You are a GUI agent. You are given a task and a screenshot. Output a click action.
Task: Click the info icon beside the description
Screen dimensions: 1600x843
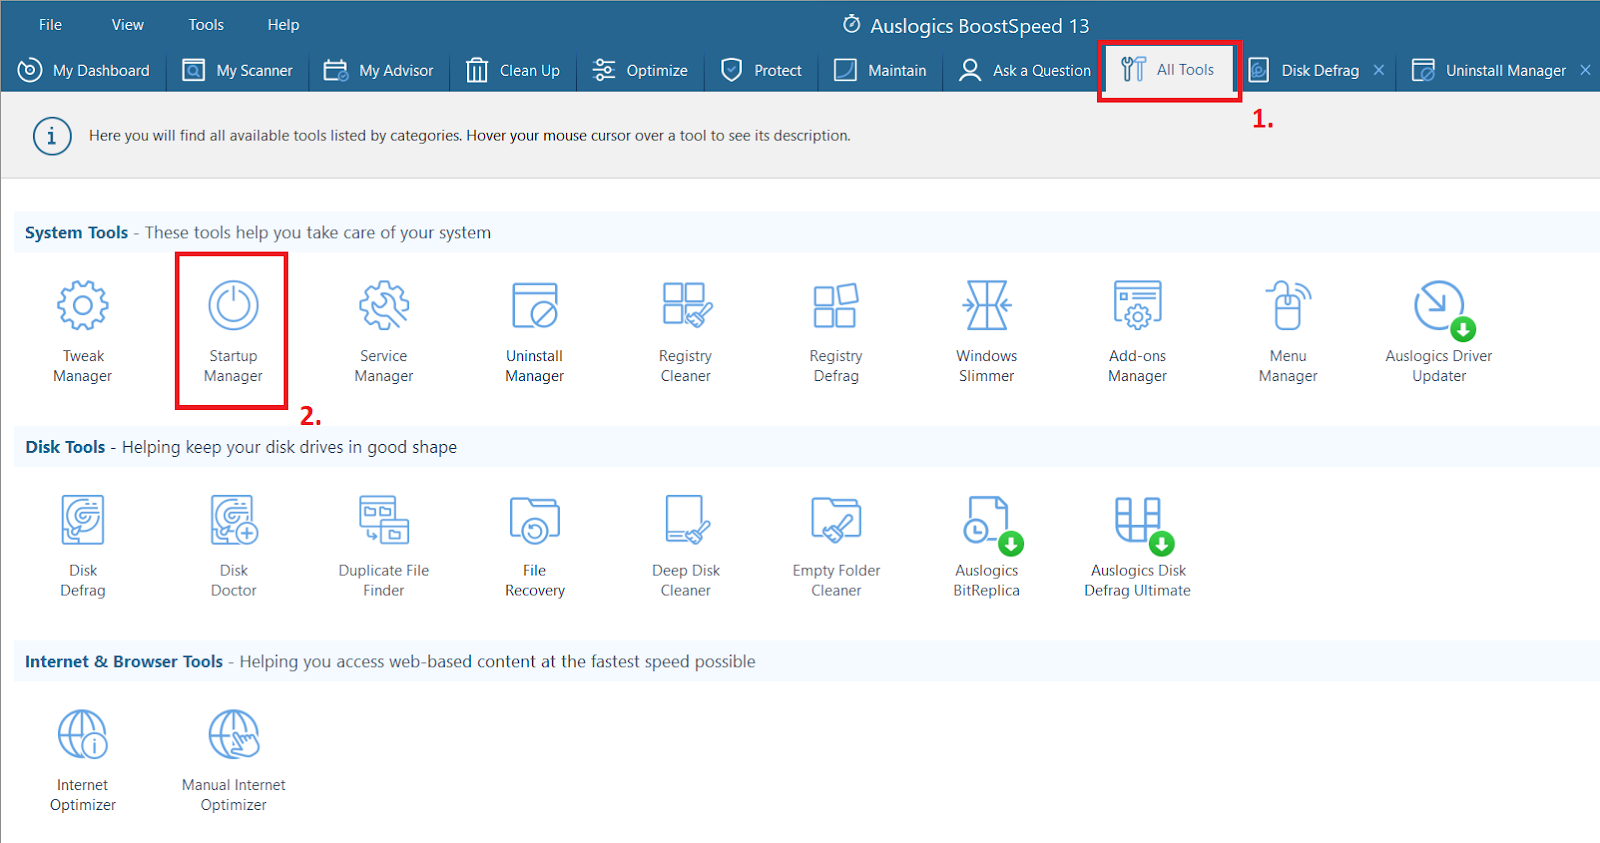coord(52,136)
